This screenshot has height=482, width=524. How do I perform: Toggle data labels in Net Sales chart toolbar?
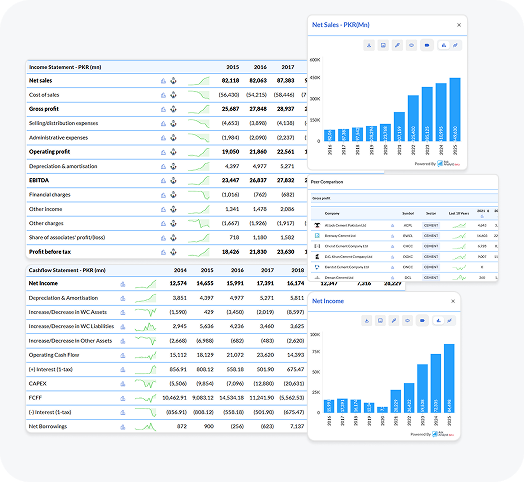click(427, 45)
